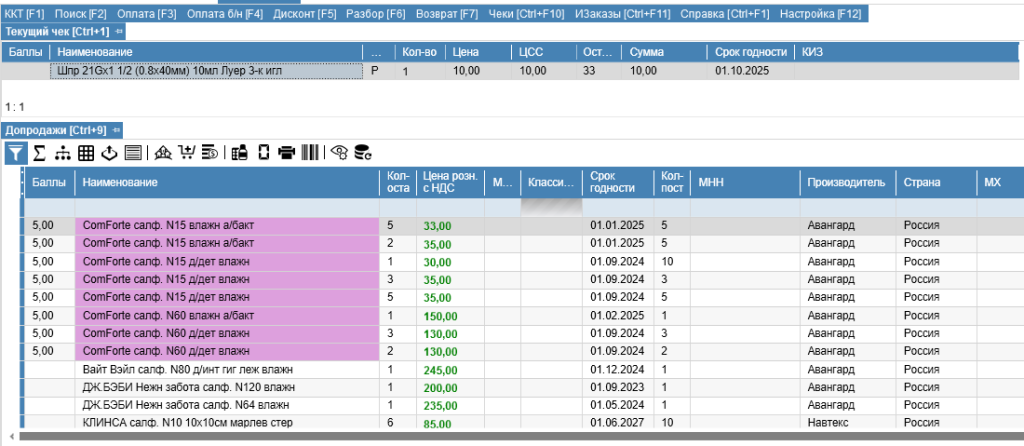Screen dimensions: 1024x446
Task: Toggle the filter funnel icon in Допродажи toolbar
Action: point(16,153)
